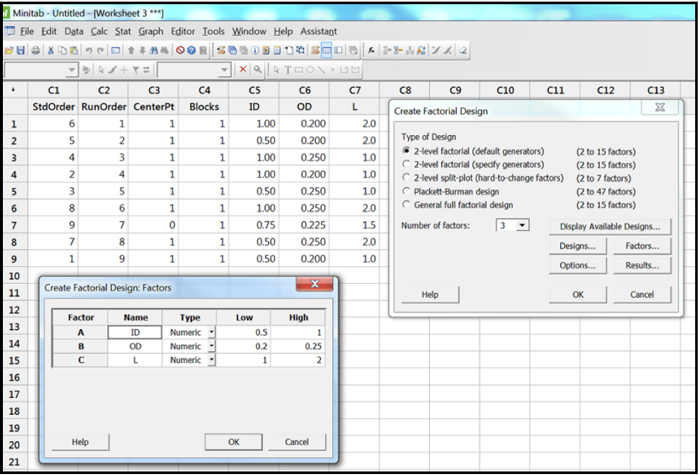The height and width of the screenshot is (475, 700).
Task: Click the Copy icon in toolbar
Action: coord(62,50)
